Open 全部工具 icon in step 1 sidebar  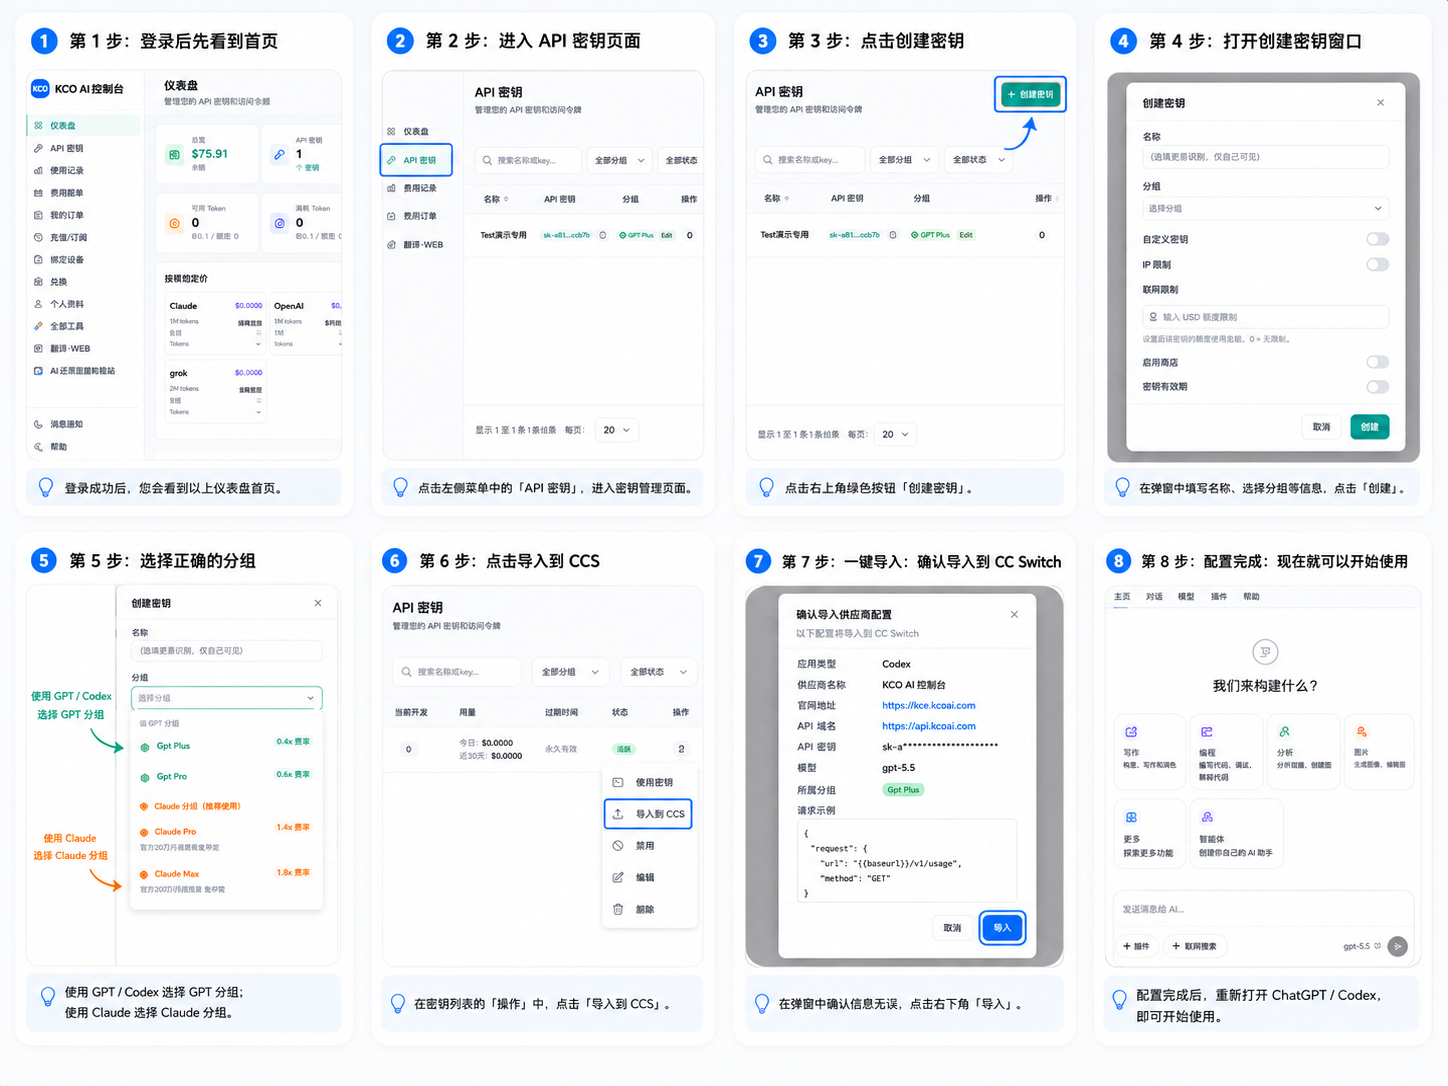tap(38, 326)
